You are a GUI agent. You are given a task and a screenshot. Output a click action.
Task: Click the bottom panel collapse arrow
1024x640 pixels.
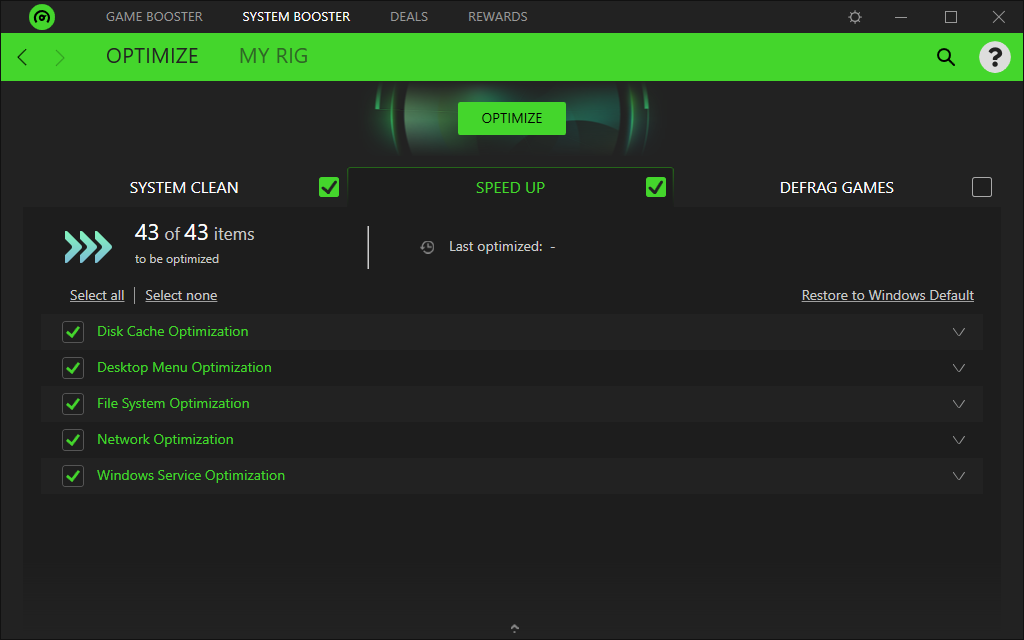pyautogui.click(x=515, y=628)
